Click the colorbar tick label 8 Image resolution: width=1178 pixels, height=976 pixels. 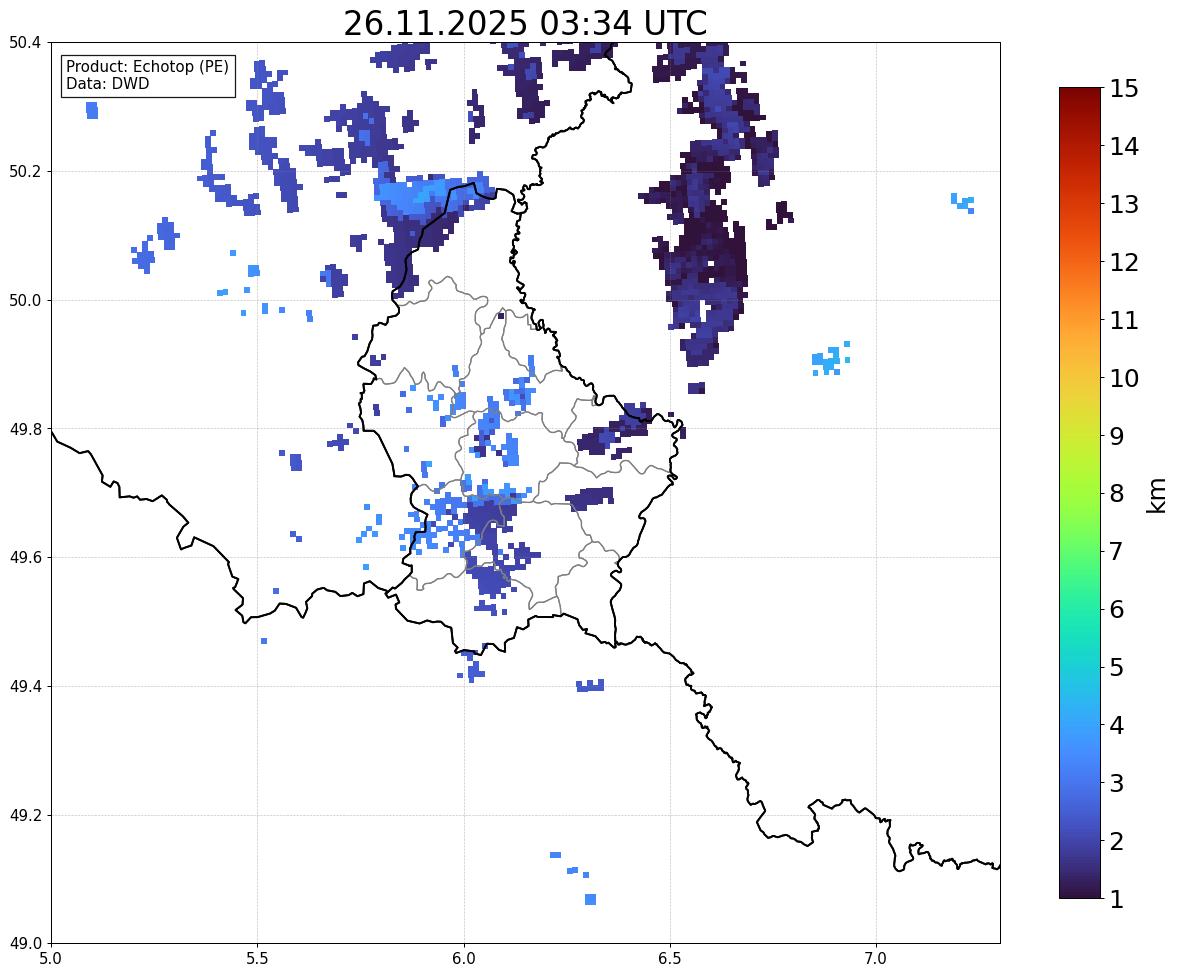pyautogui.click(x=1117, y=494)
